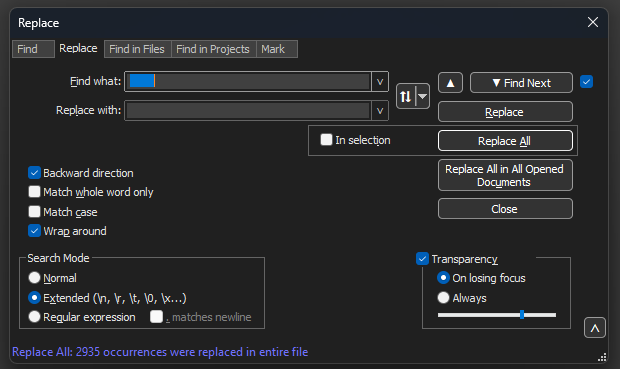Check the matches newline box
The width and height of the screenshot is (620, 369).
[157, 317]
